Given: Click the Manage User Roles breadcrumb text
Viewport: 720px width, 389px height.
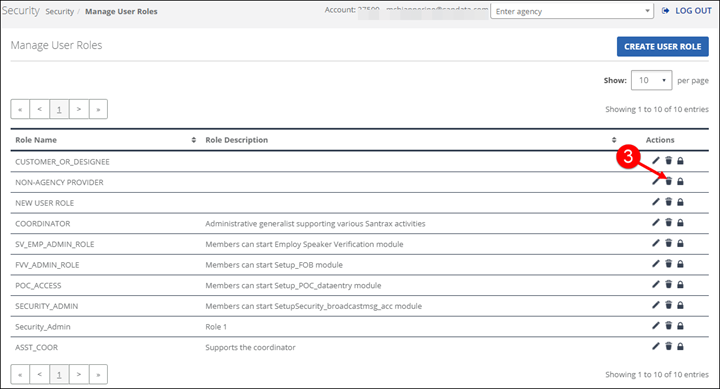Looking at the screenshot, I should click(x=121, y=11).
